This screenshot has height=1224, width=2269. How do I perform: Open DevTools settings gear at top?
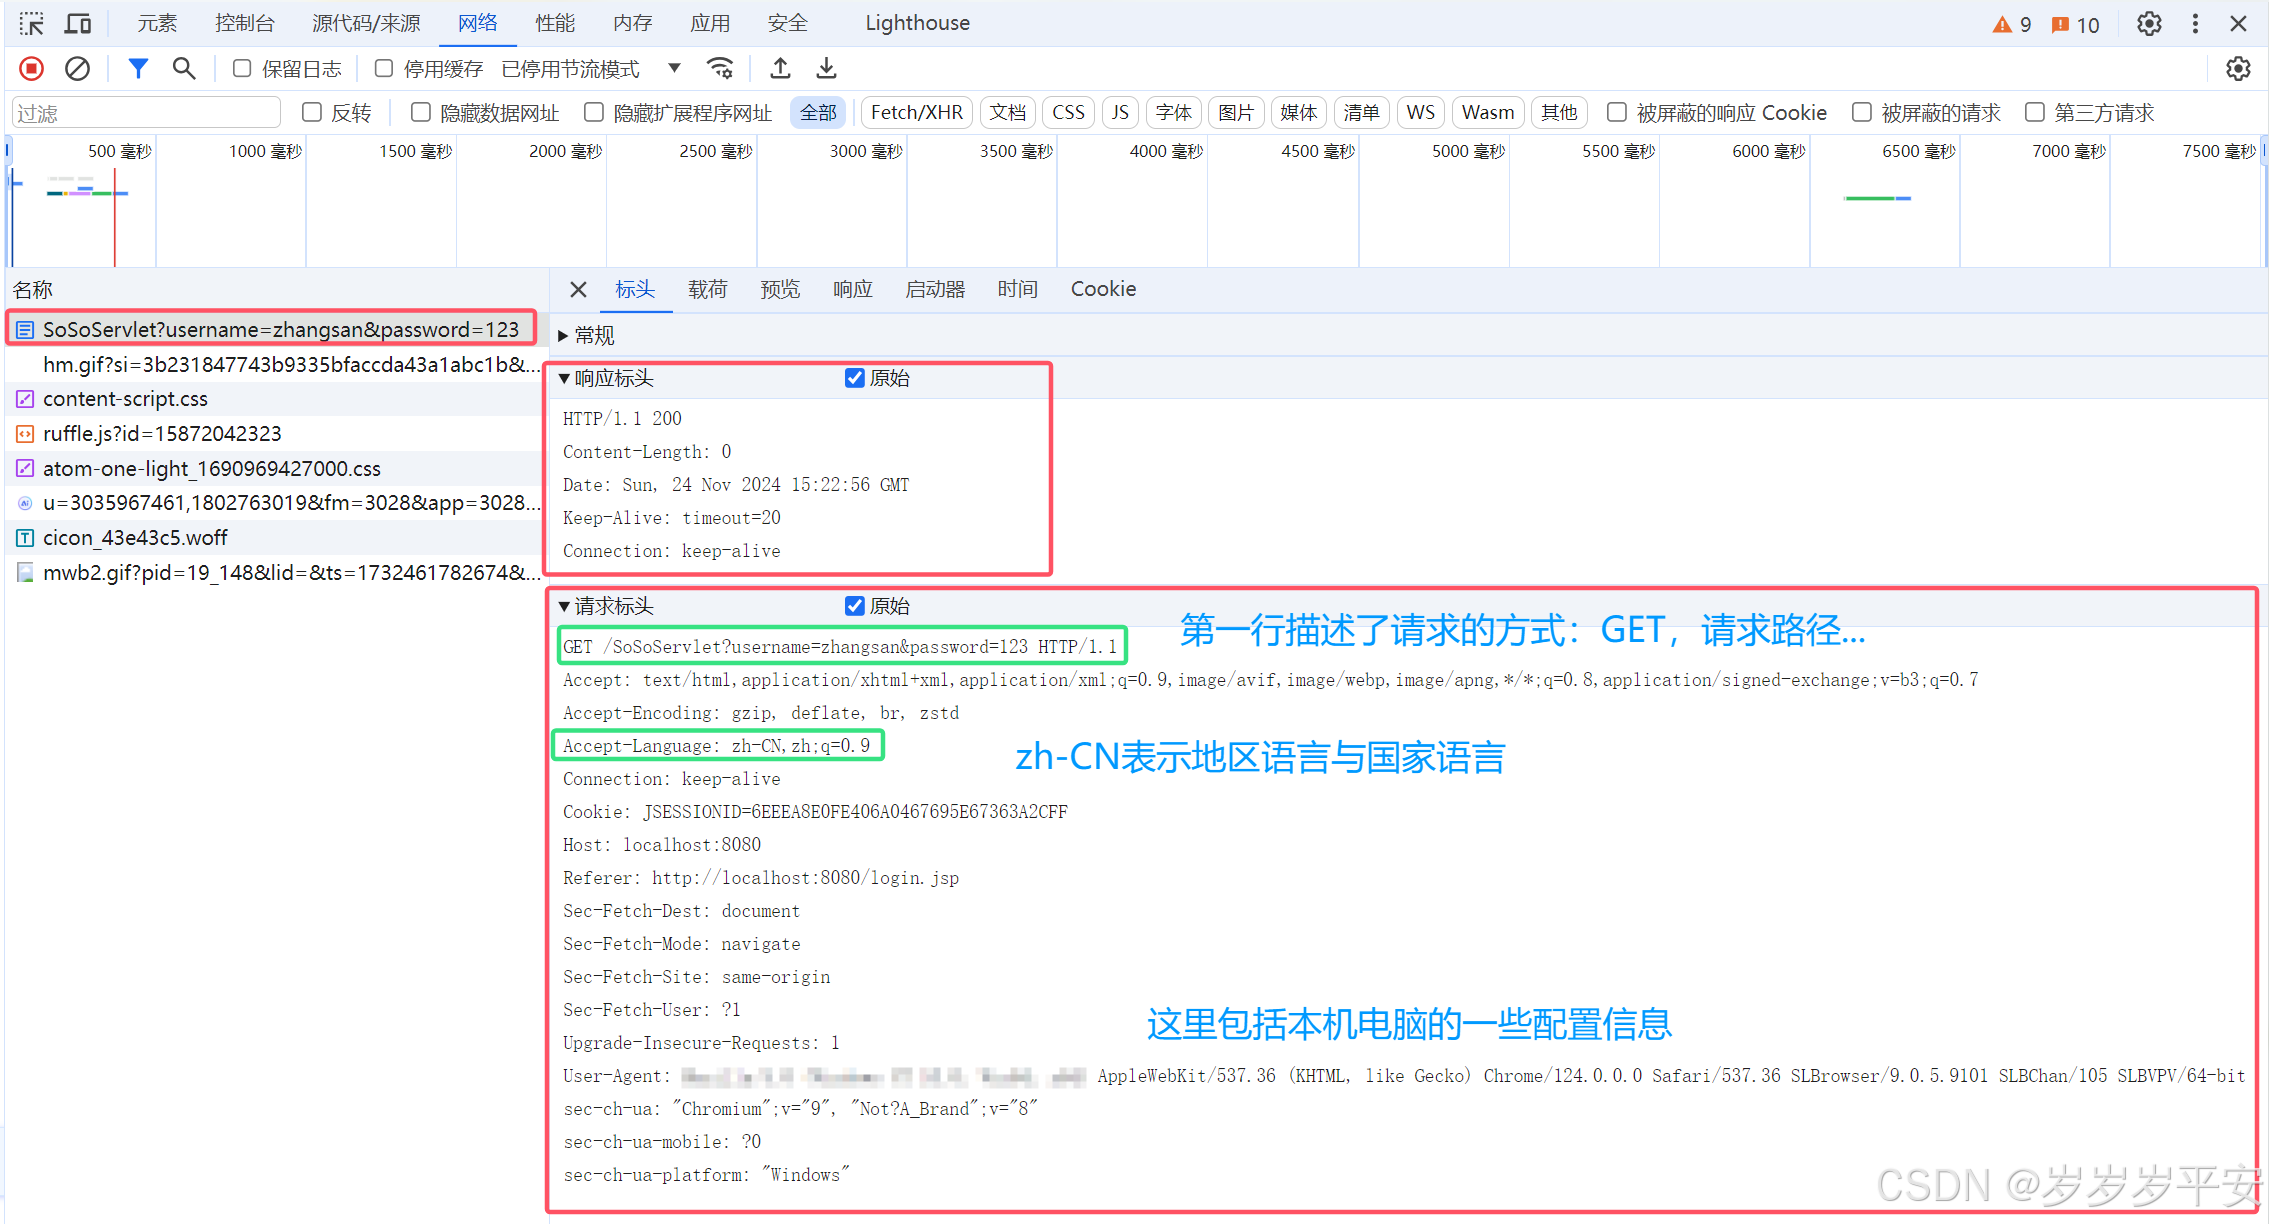click(2149, 23)
